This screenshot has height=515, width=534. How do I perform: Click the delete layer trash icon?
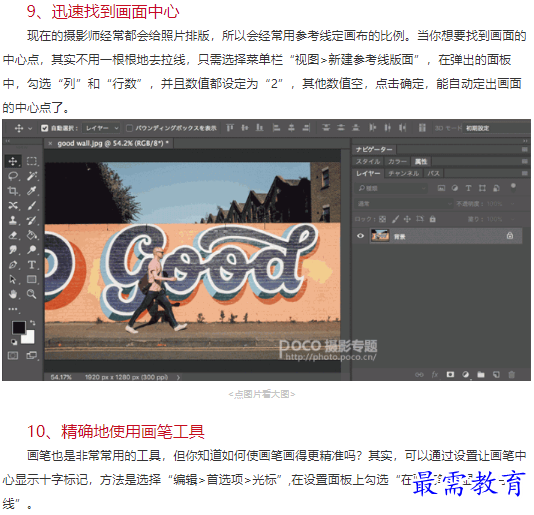(x=512, y=374)
